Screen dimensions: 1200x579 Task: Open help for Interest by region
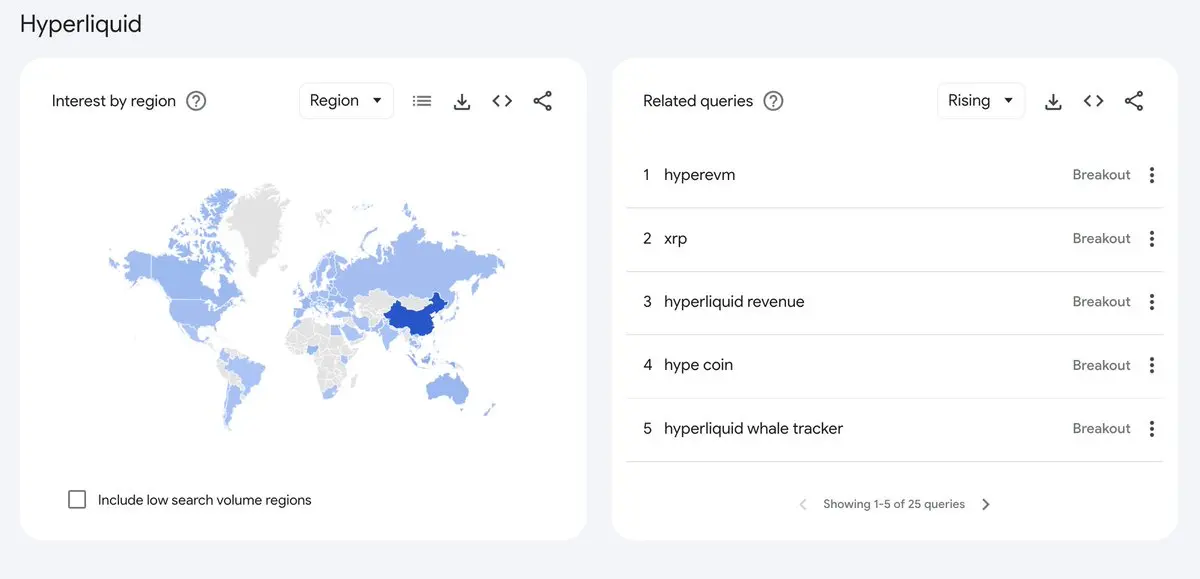tap(196, 101)
